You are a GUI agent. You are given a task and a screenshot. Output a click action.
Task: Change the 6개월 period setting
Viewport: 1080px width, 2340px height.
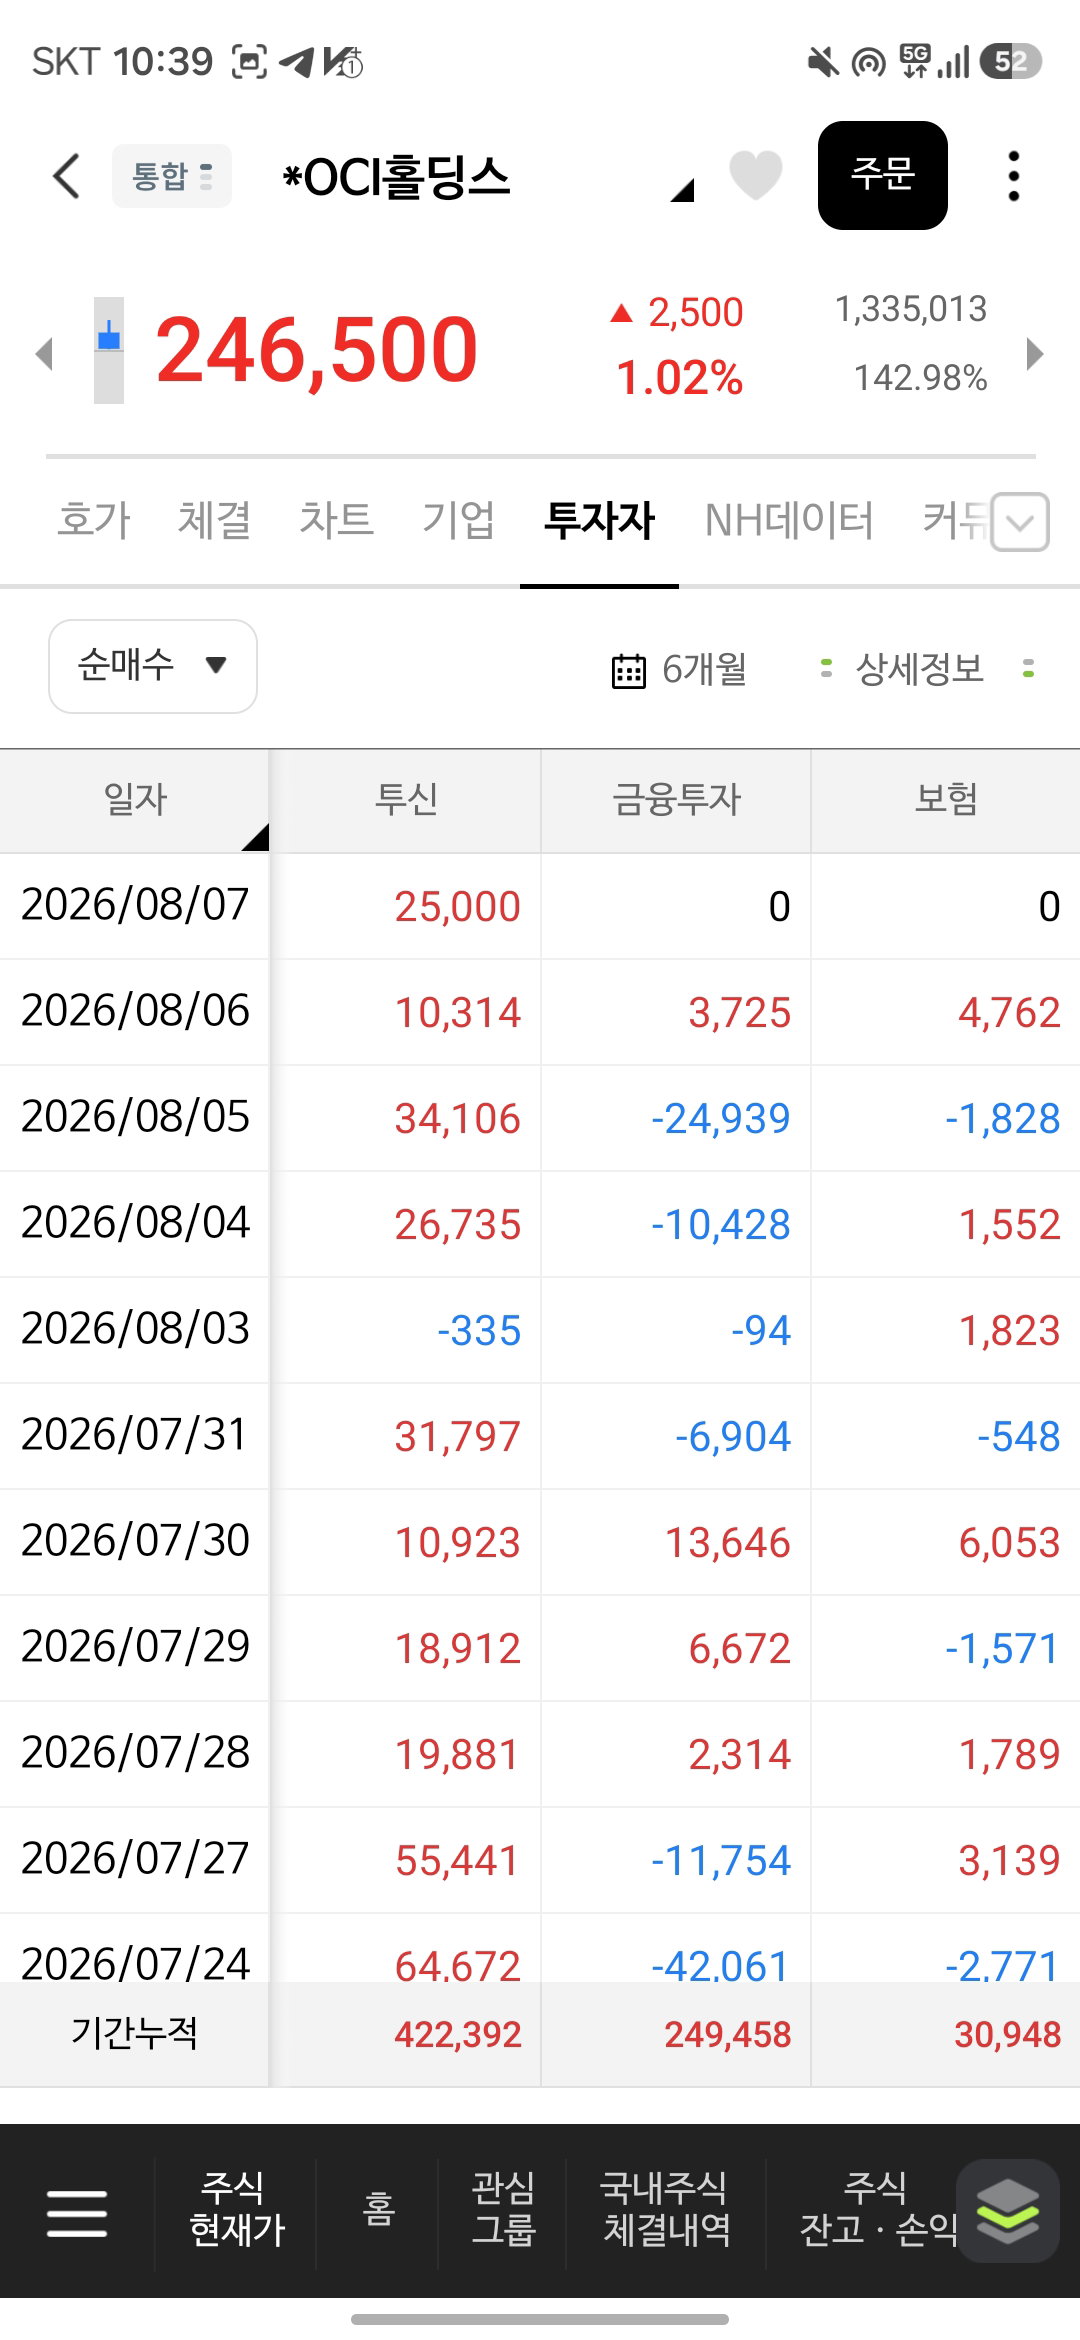705,669
